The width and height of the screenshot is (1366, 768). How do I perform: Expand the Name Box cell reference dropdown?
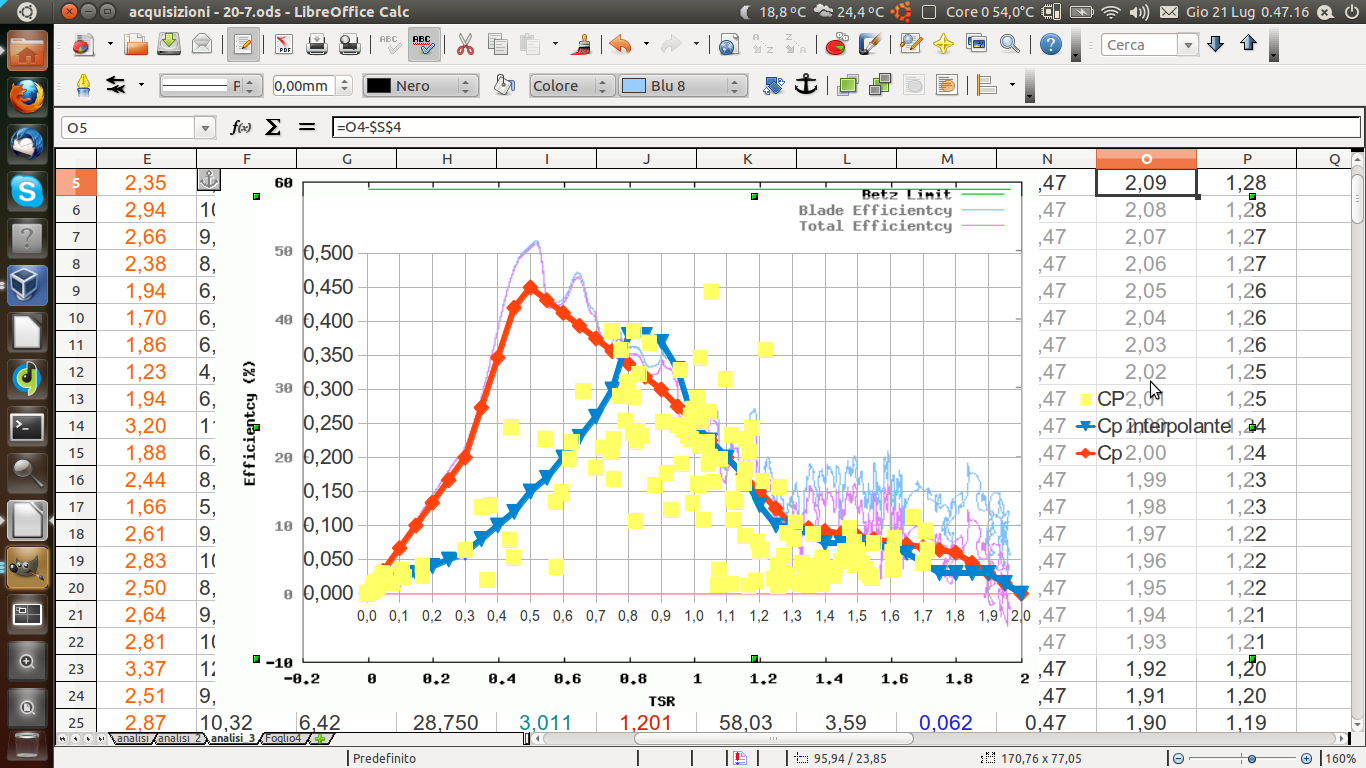(206, 128)
